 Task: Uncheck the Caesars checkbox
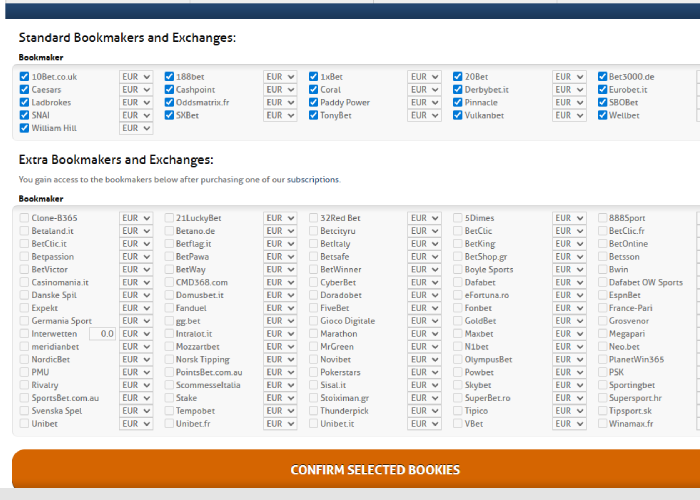pos(24,90)
